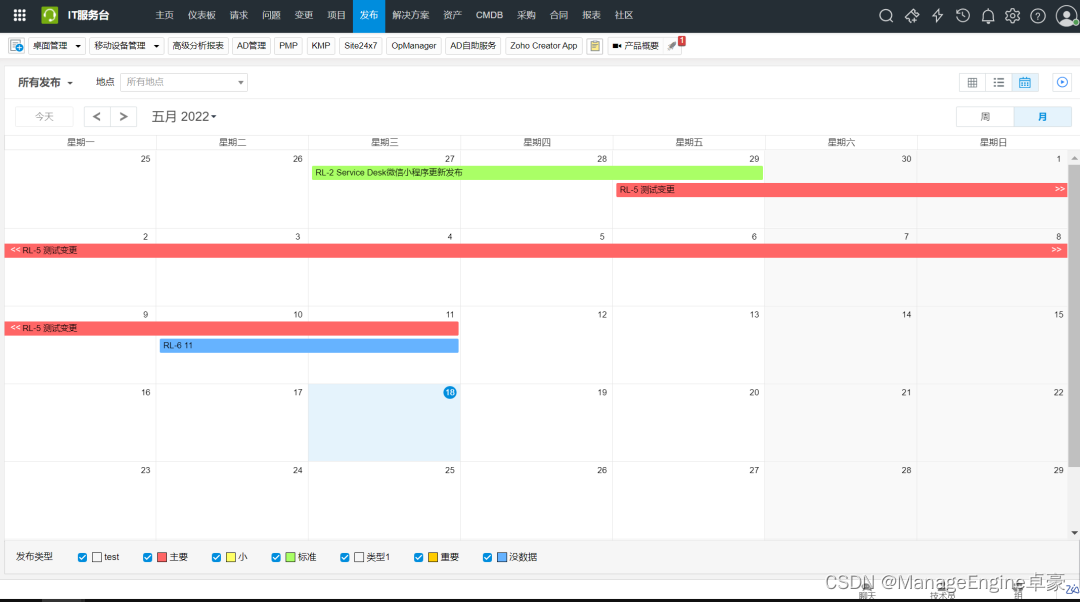This screenshot has height=602, width=1080.
Task: Open the notifications bell icon
Action: 988,15
